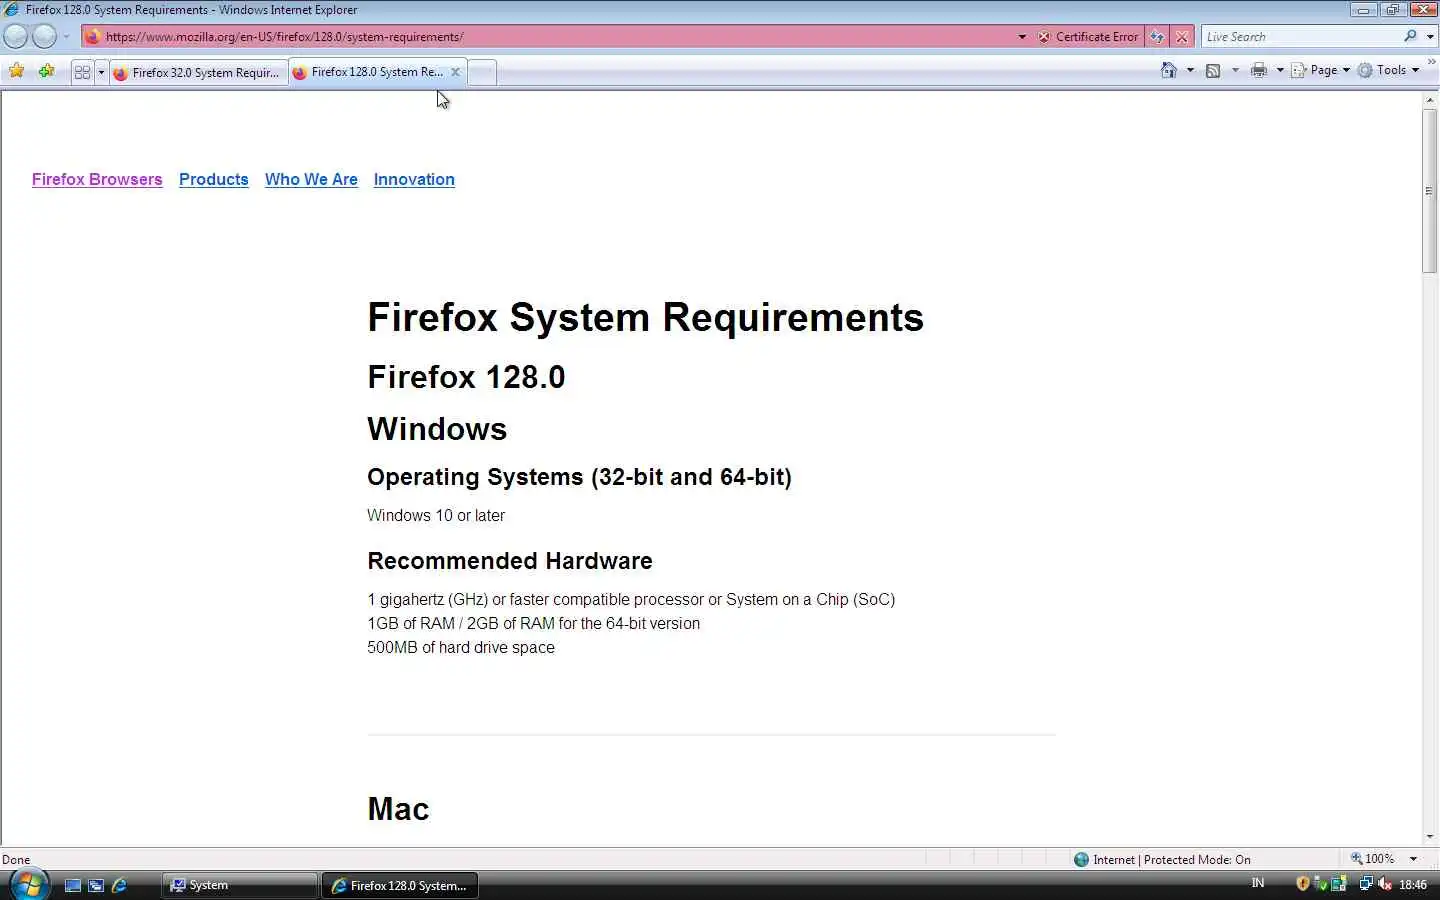
Task: Open the search provider dropdown arrow
Action: point(1430,37)
